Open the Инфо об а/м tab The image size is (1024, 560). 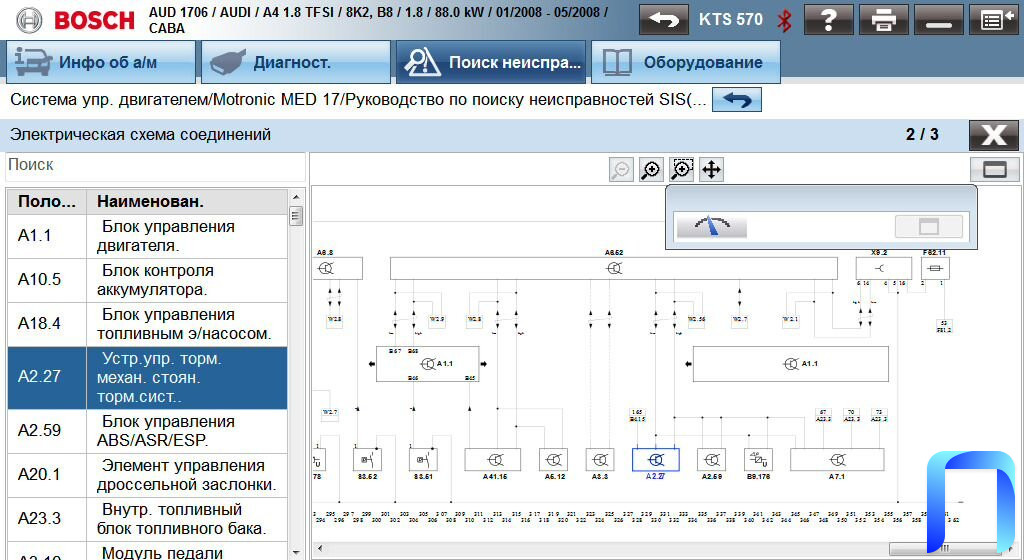[101, 62]
